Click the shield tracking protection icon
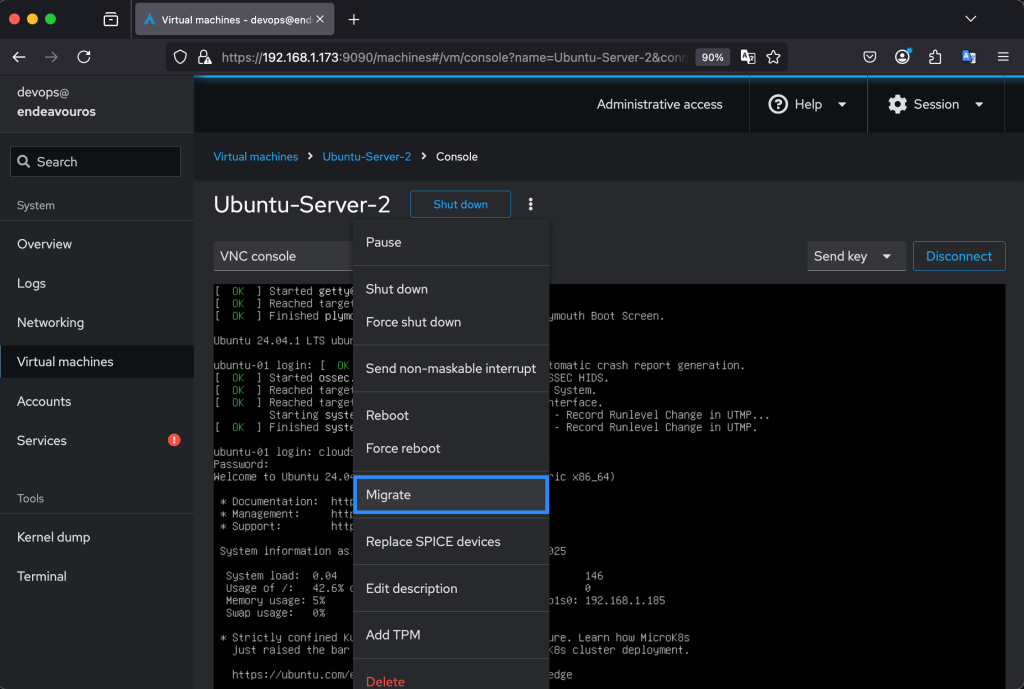Screen dimensions: 1024x689 tap(180, 57)
